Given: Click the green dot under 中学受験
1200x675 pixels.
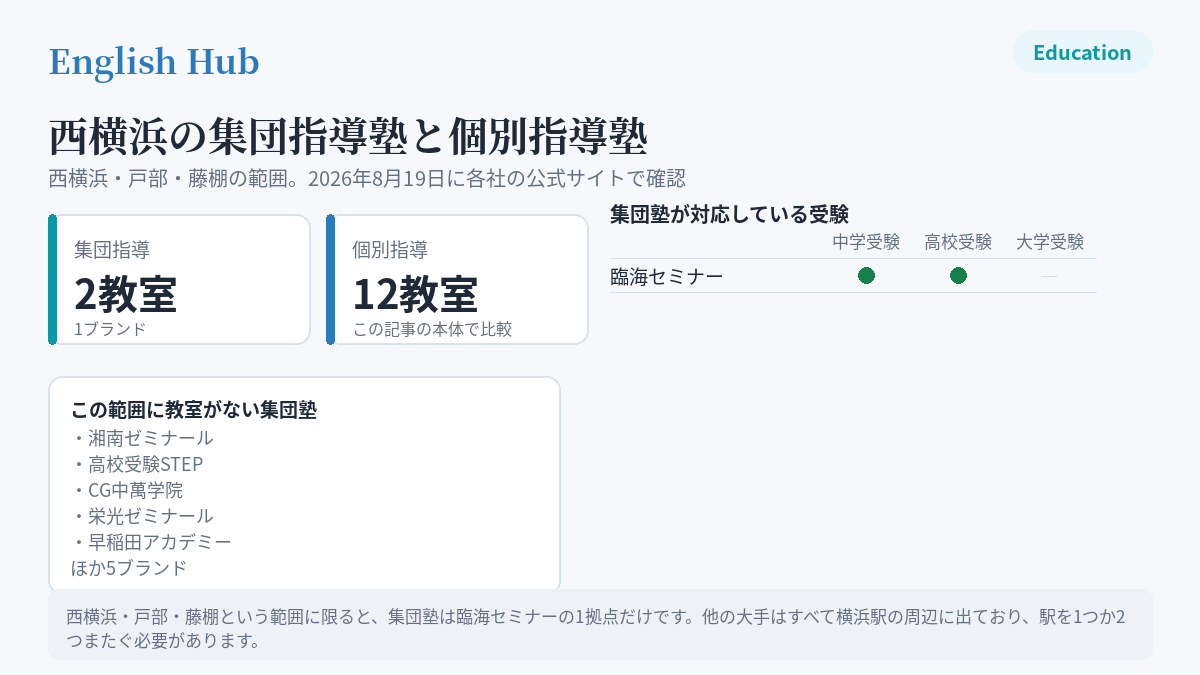Looking at the screenshot, I should pos(866,276).
